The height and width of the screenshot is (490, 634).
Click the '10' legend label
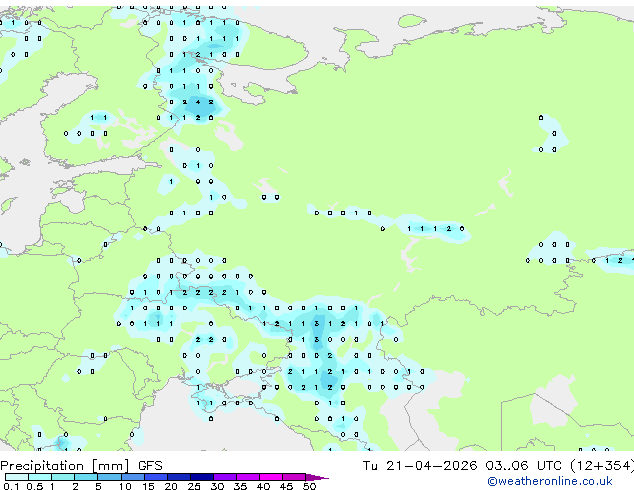tap(125, 486)
